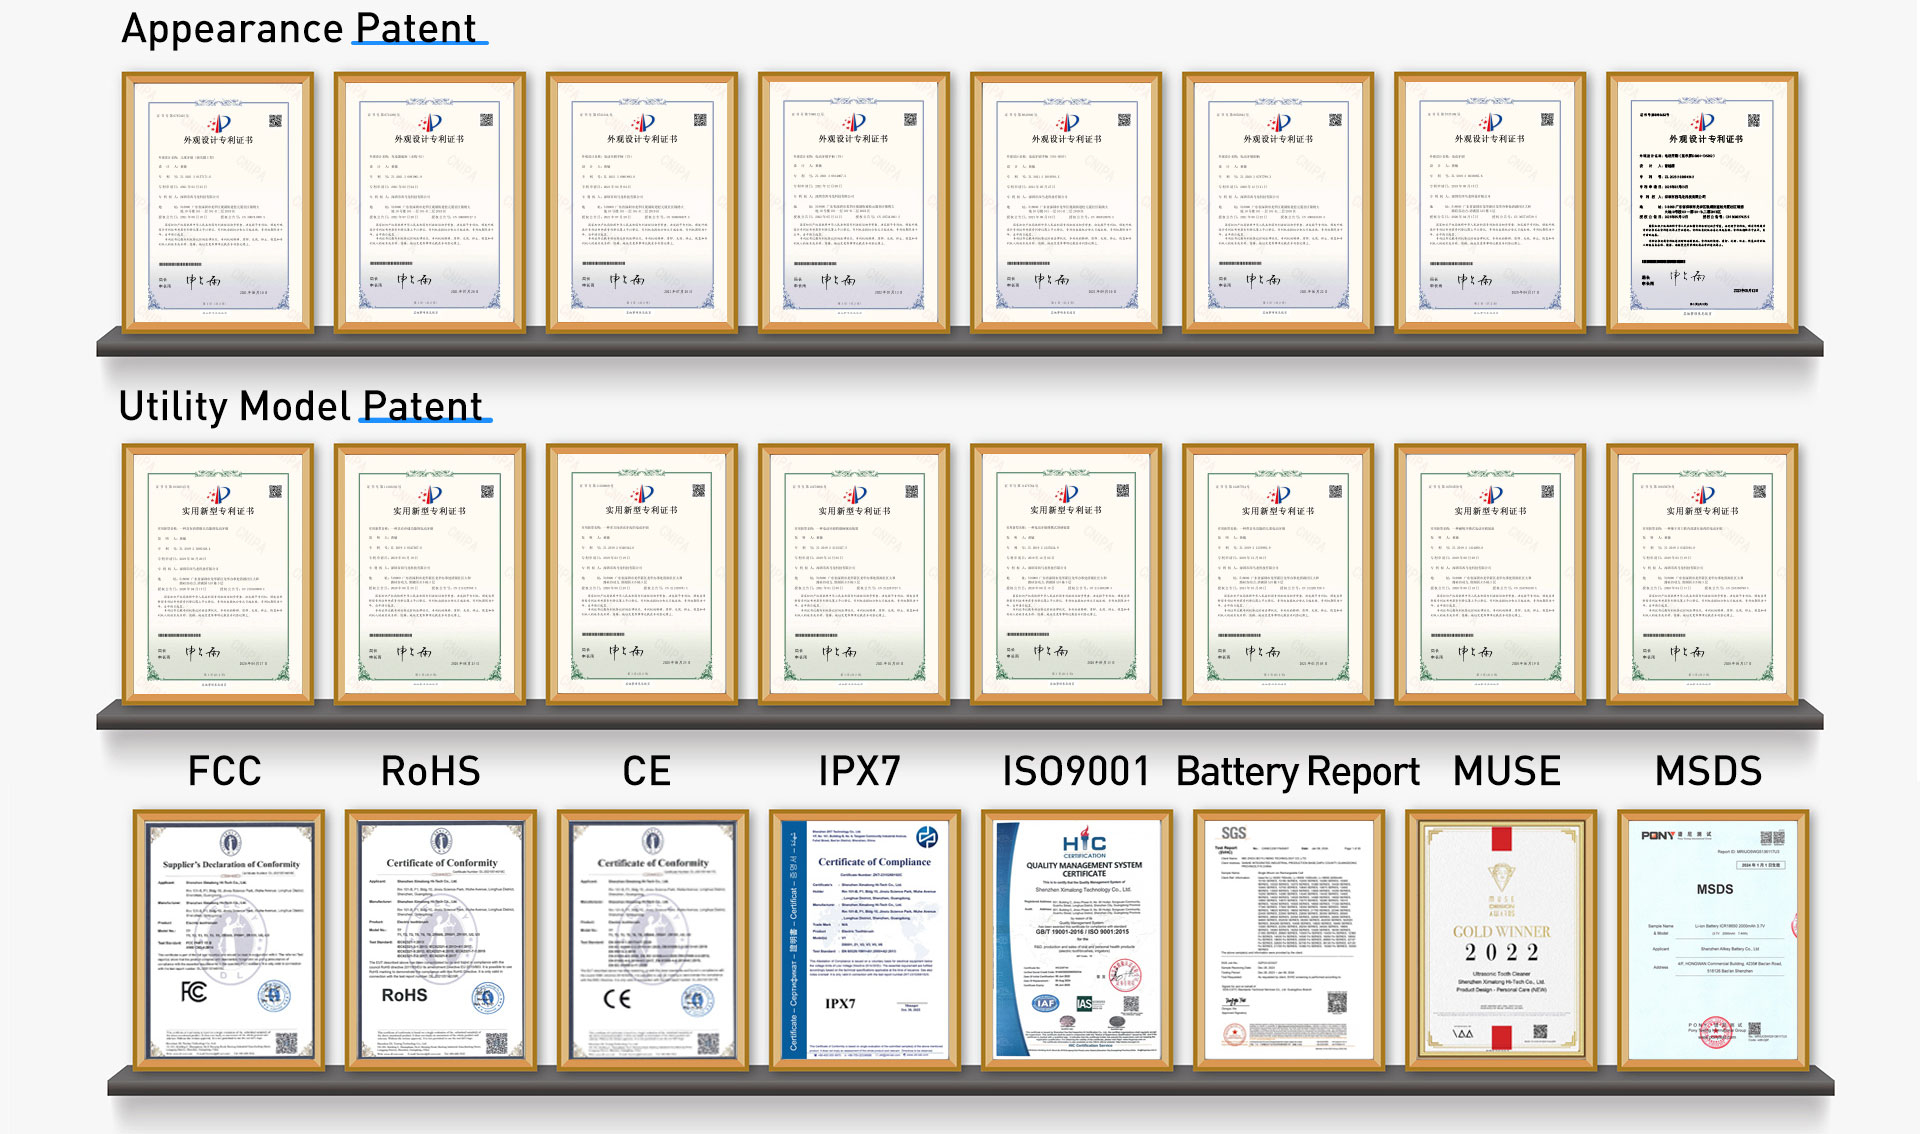1920x1134 pixels.
Task: Select the CE Certificate of Conformity
Action: 653,940
